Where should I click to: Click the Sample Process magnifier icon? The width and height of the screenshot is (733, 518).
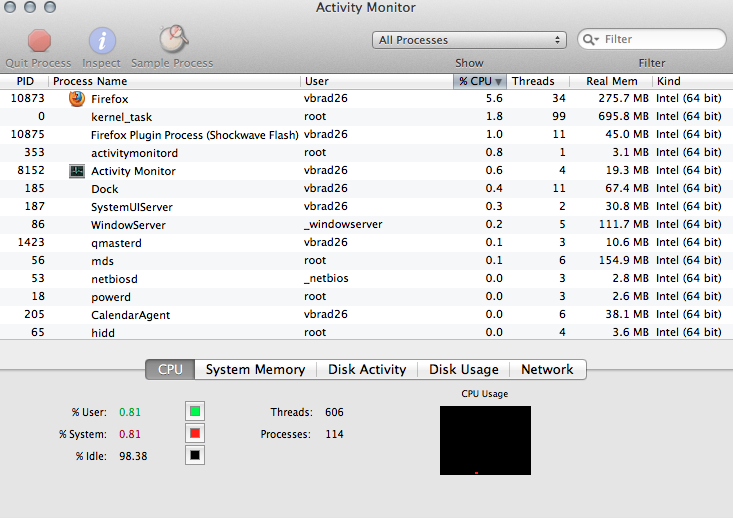click(173, 39)
